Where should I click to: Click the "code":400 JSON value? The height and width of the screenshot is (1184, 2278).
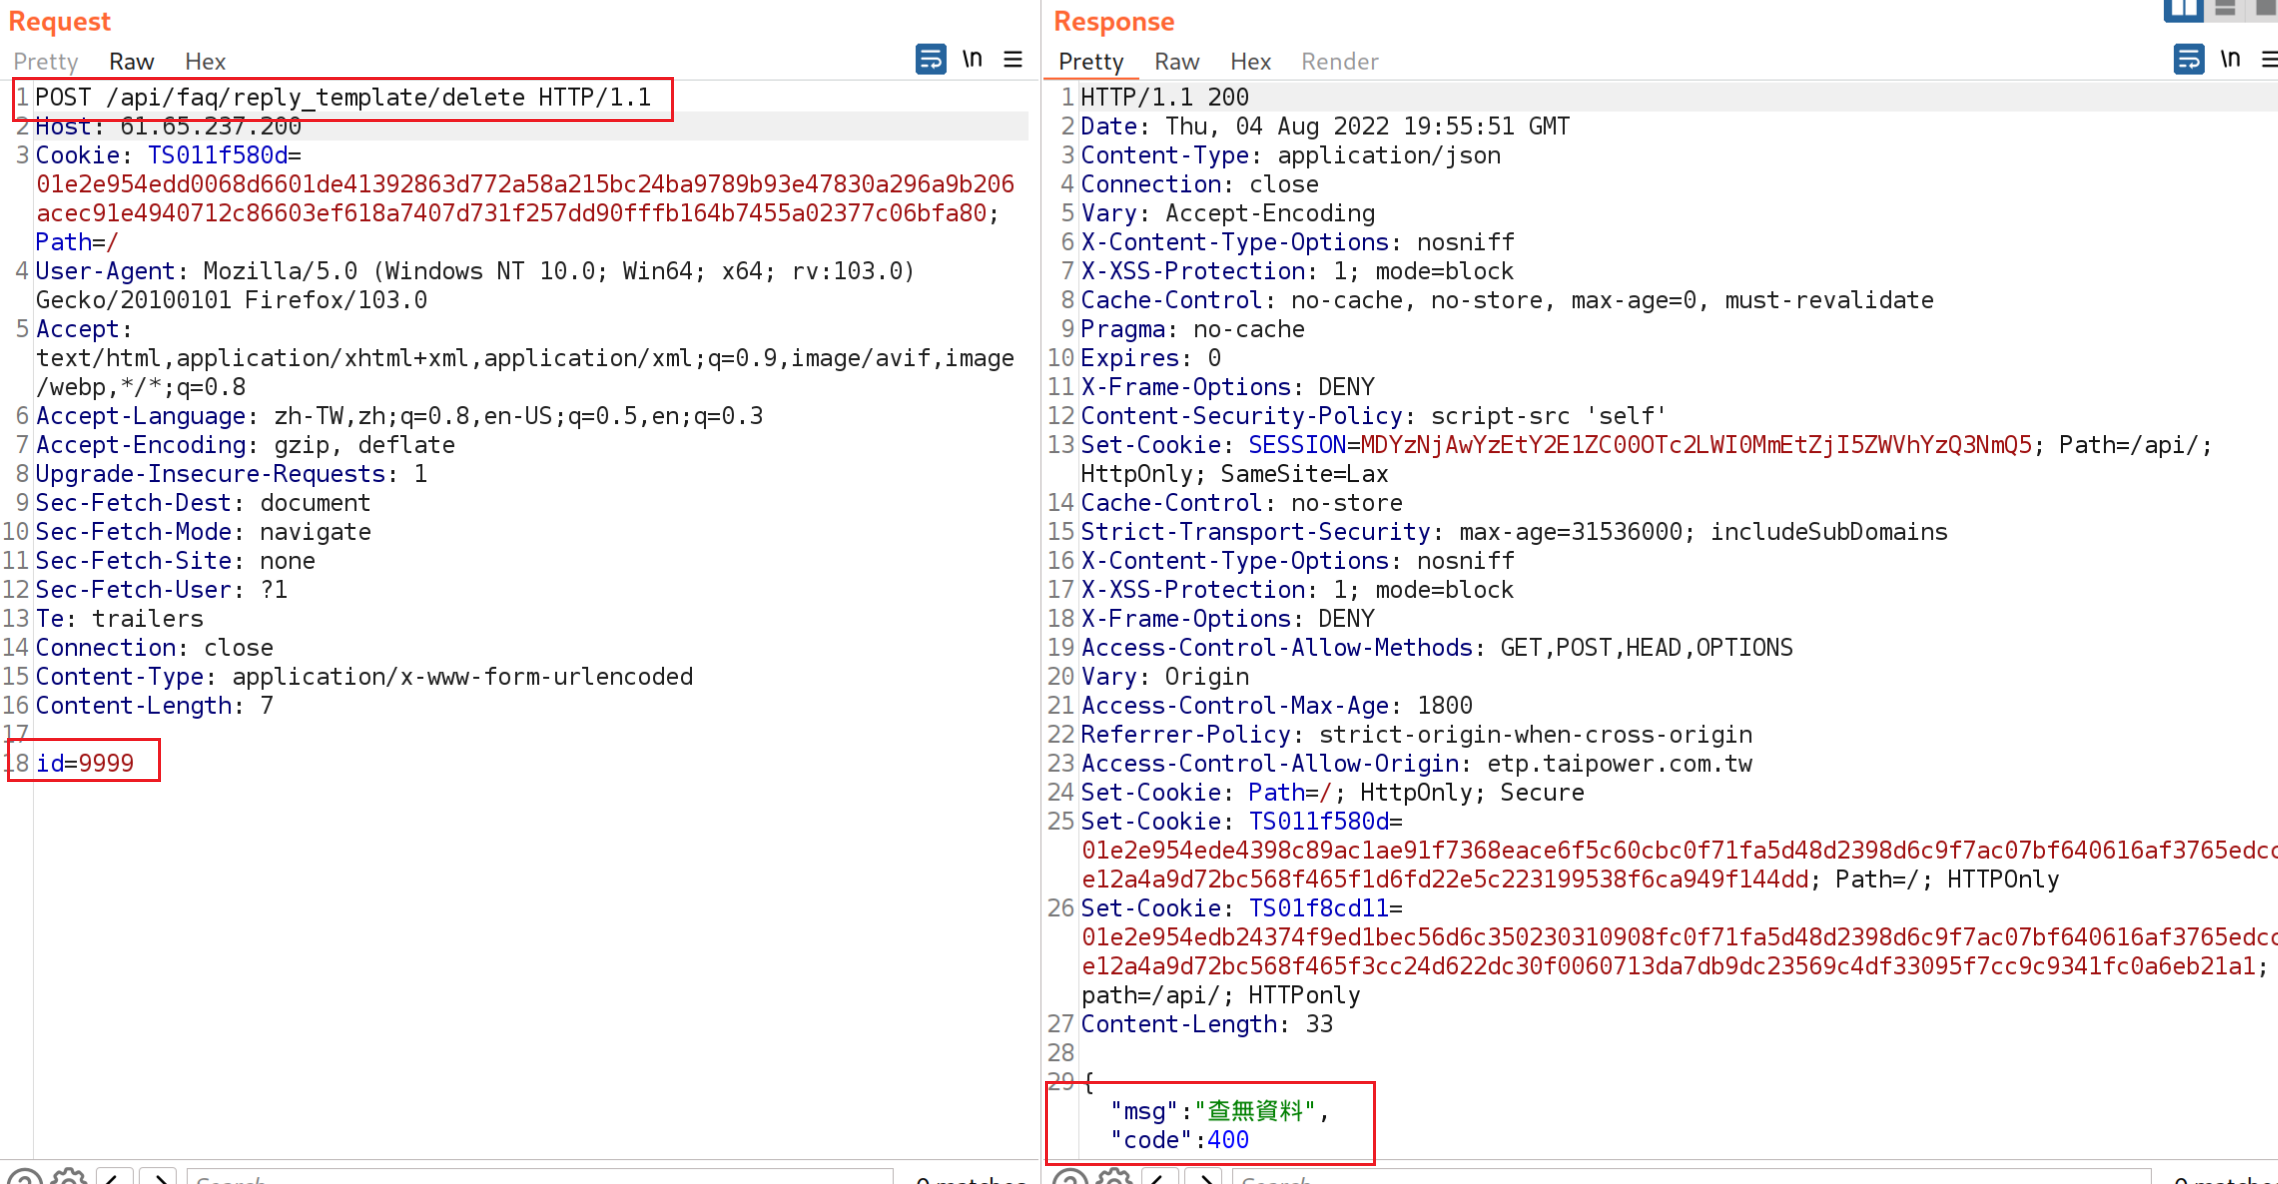1228,1141
